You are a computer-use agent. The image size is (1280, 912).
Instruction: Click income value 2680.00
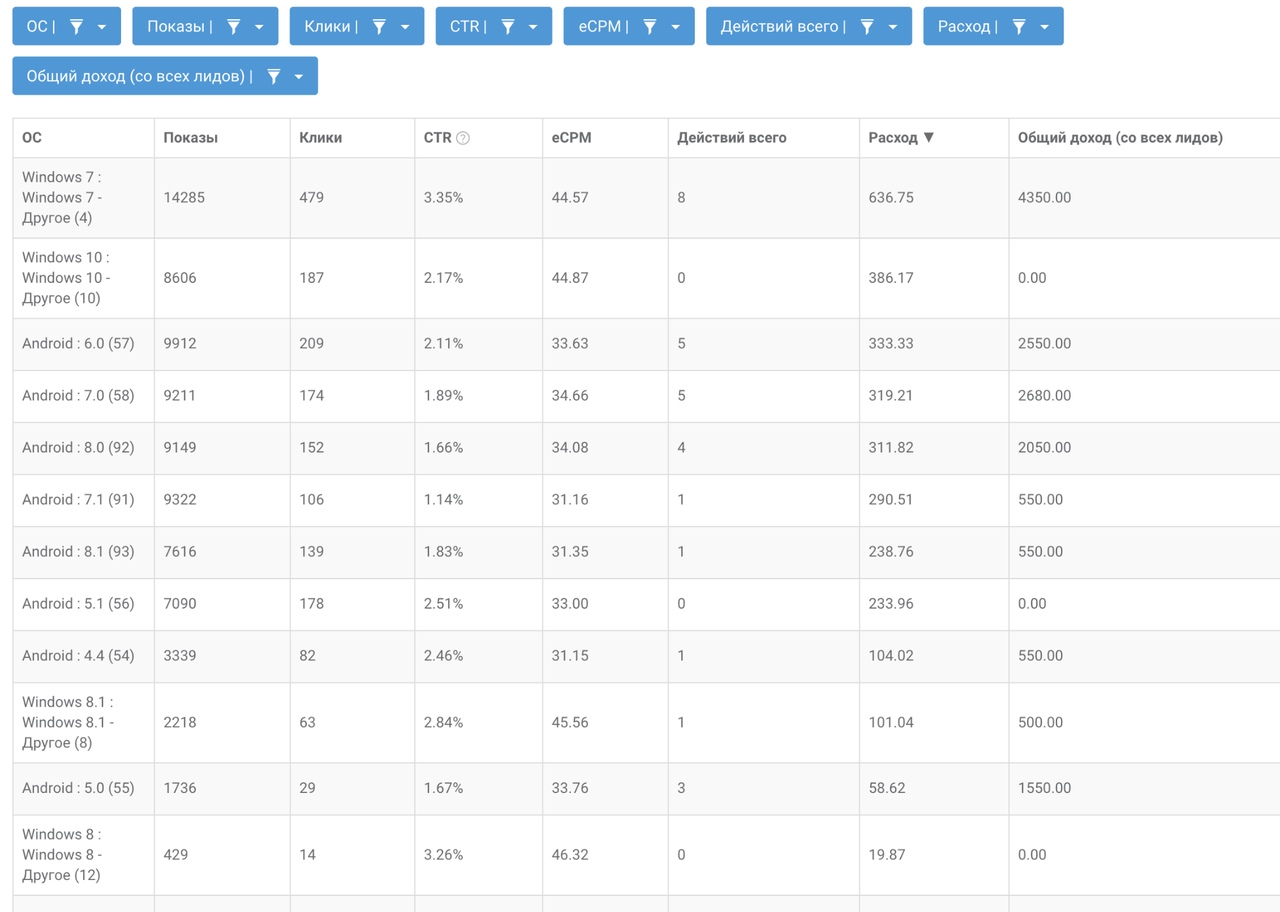[1044, 395]
